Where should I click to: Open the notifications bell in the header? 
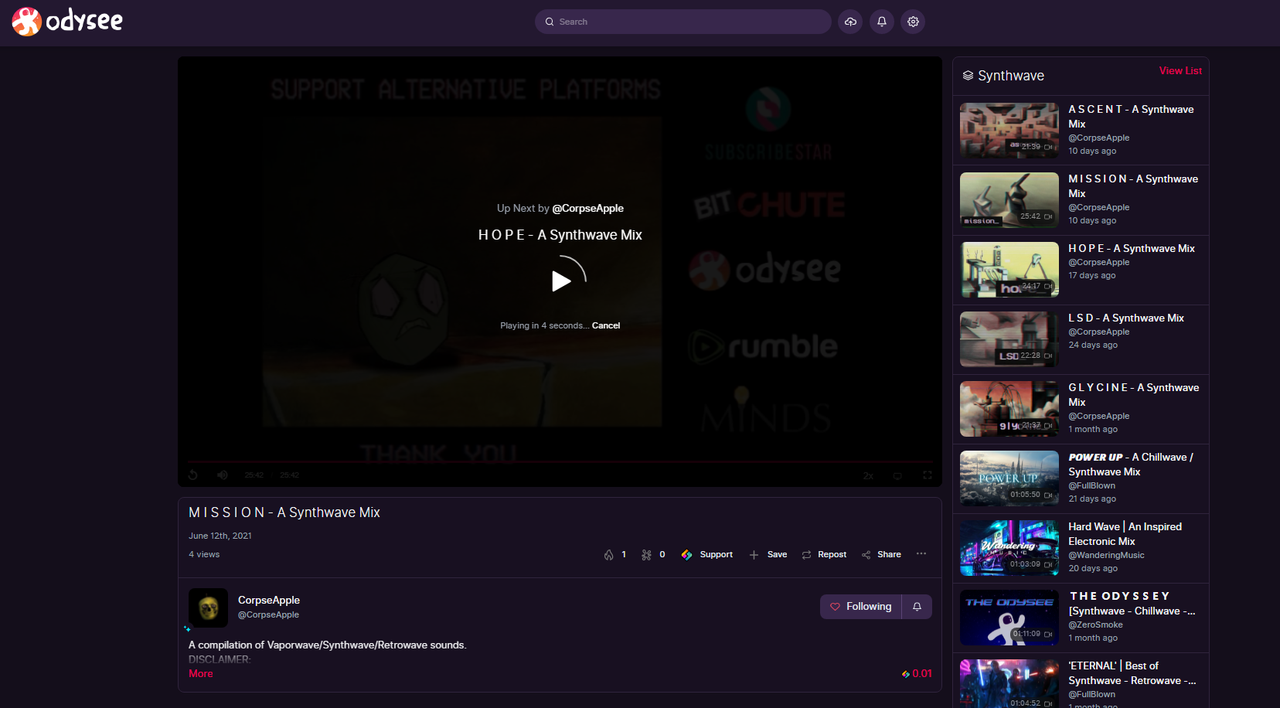point(881,21)
